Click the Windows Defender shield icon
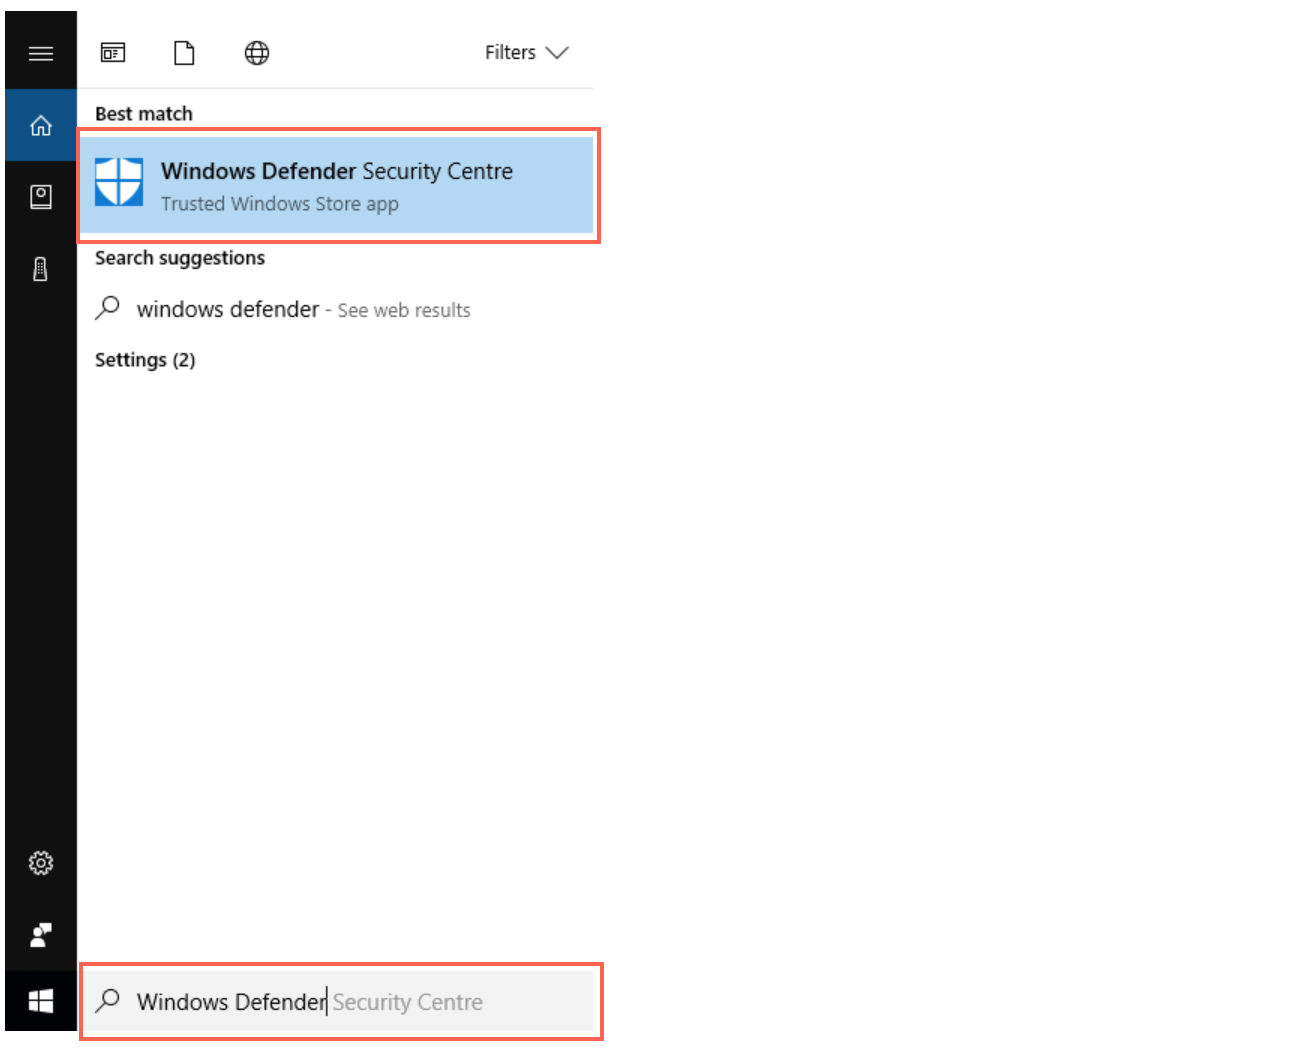This screenshot has height=1050, width=1292. coord(119,182)
